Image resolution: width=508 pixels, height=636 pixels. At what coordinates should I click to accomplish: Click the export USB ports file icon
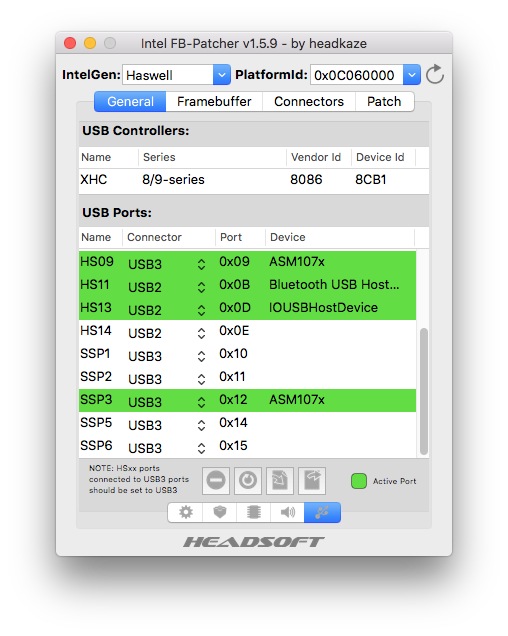(x=312, y=481)
